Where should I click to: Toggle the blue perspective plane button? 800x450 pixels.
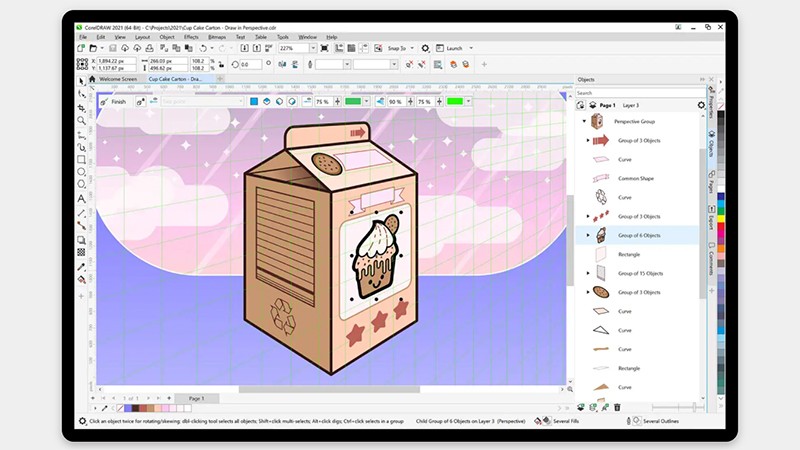coord(254,102)
